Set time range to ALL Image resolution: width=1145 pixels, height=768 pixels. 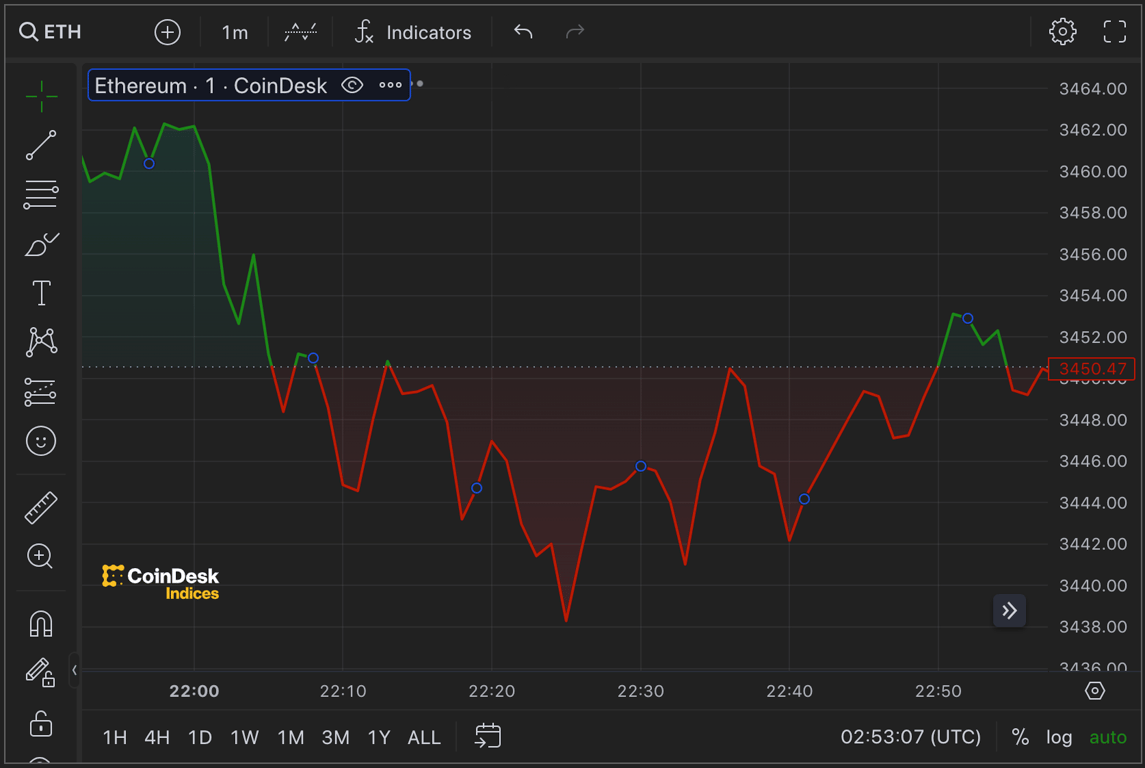tap(424, 737)
